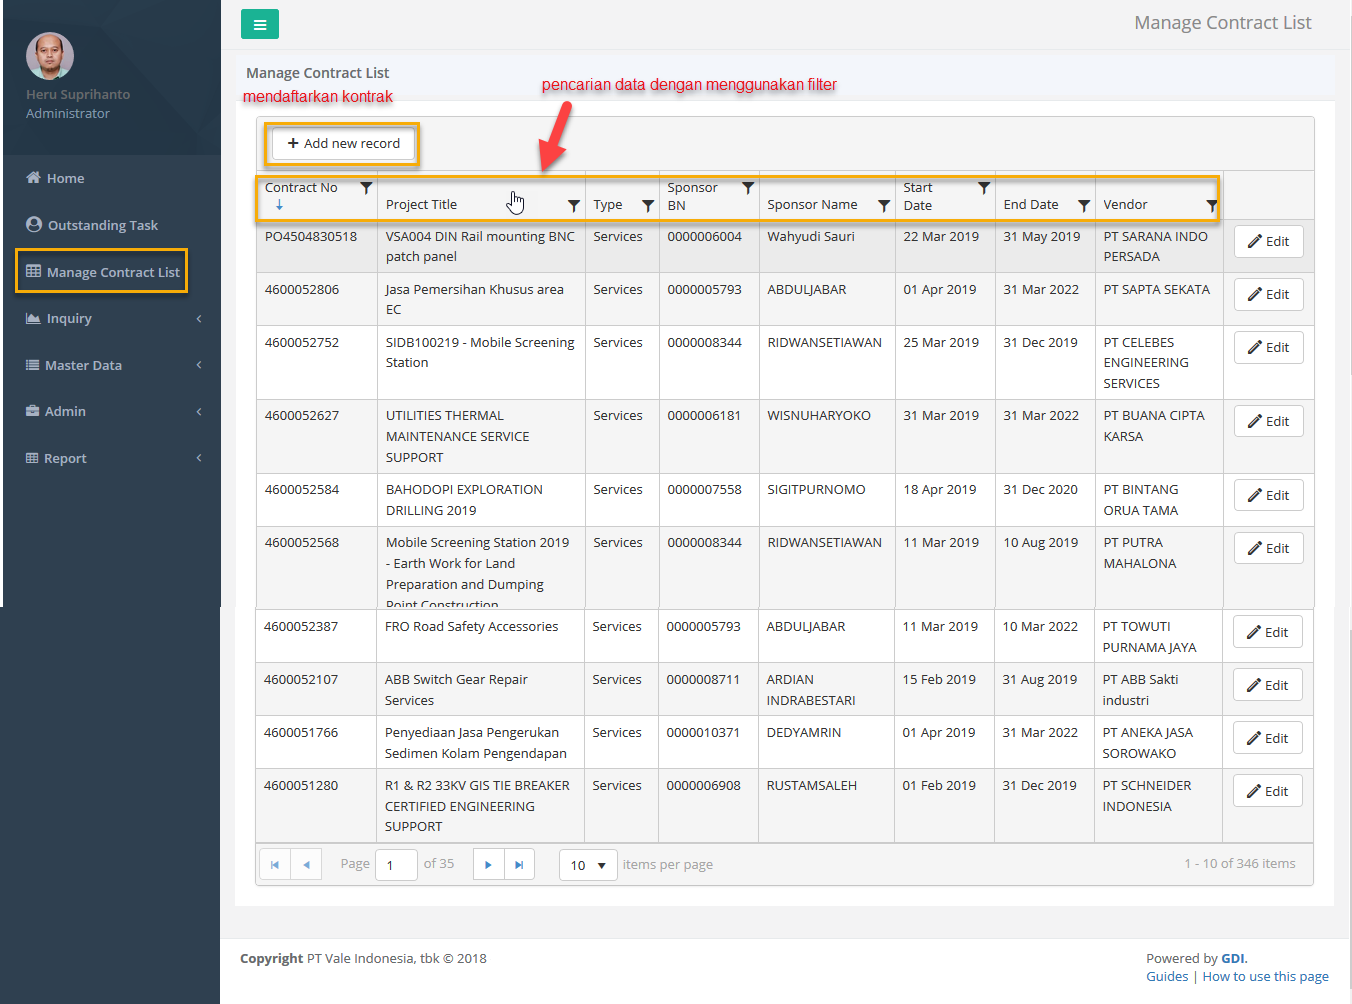Open the Project Title column filter funnel
This screenshot has height=1004, width=1352.
574,205
